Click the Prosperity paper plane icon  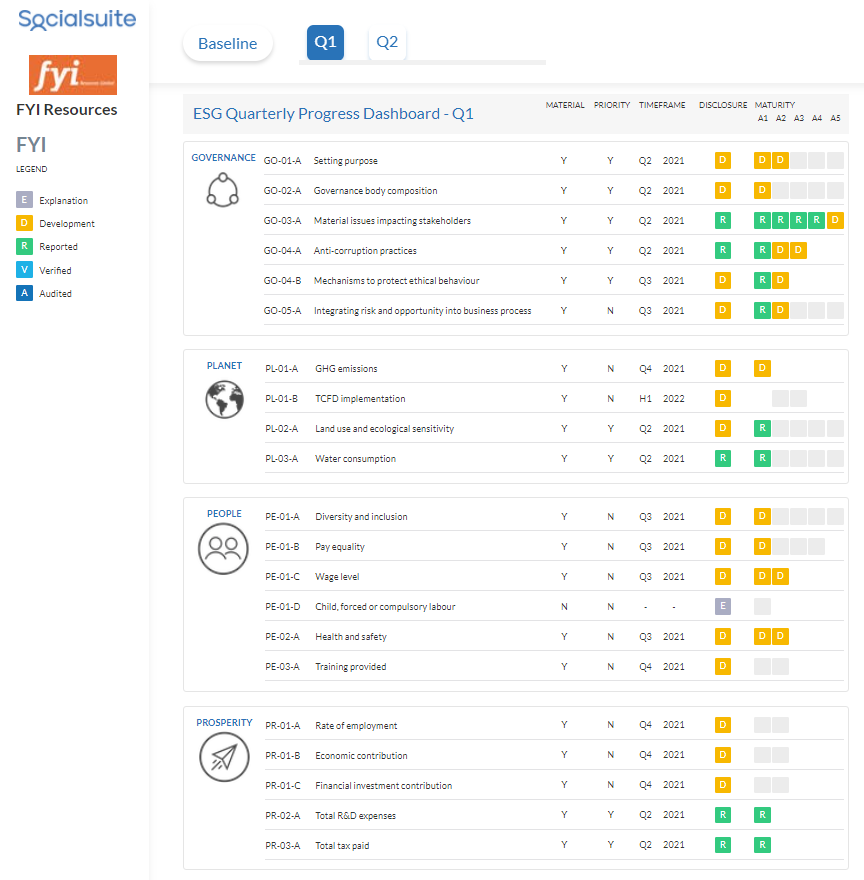[x=224, y=757]
